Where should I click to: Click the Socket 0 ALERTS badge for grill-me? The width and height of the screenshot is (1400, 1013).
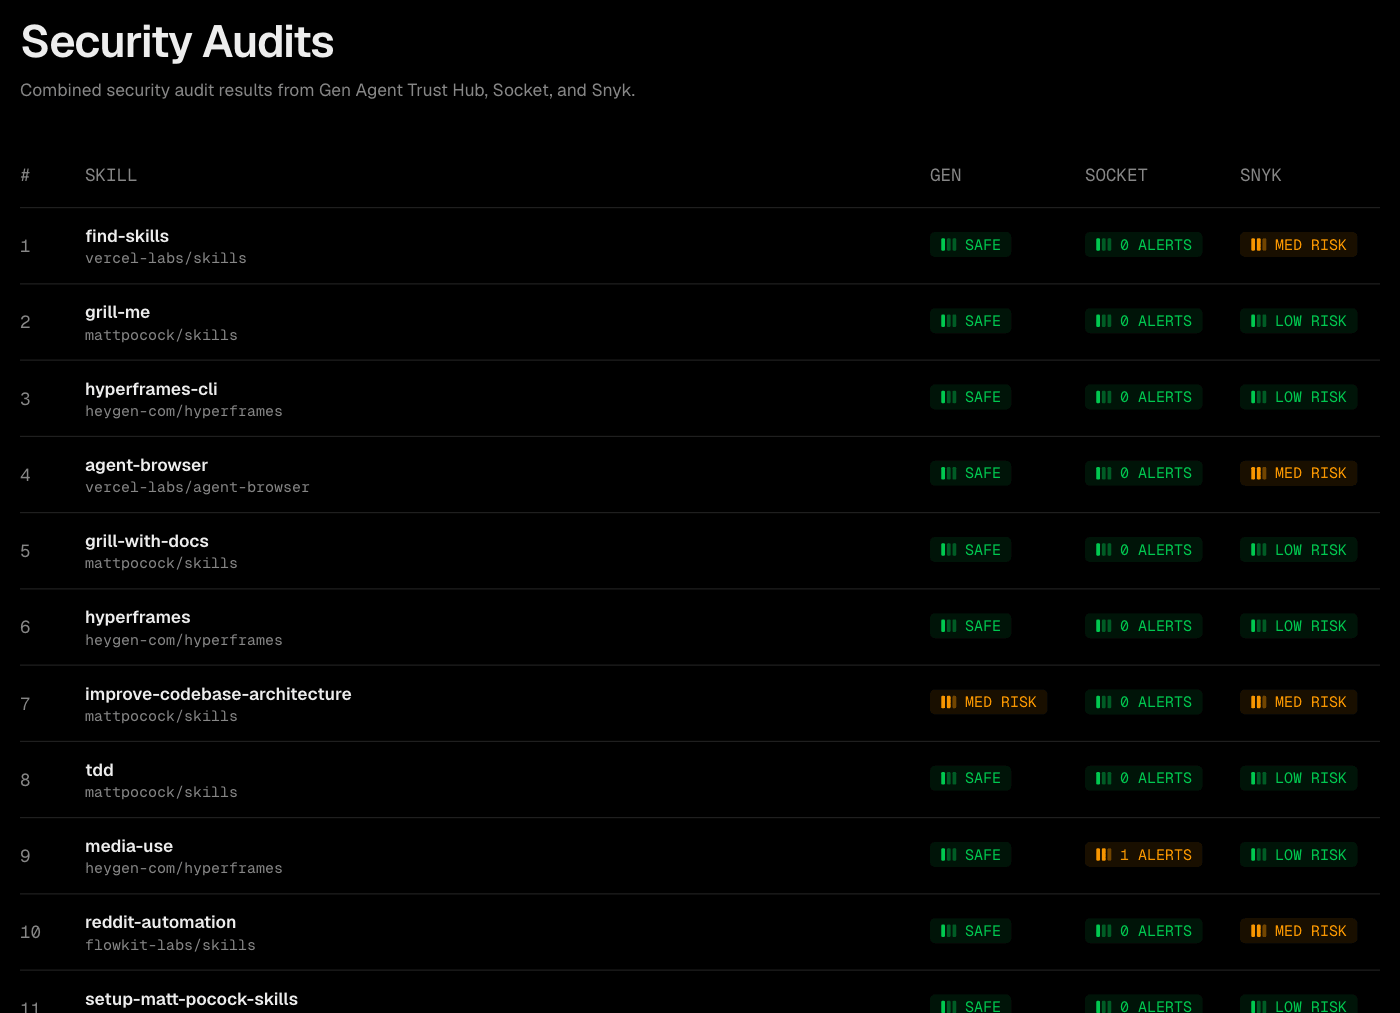(1143, 321)
